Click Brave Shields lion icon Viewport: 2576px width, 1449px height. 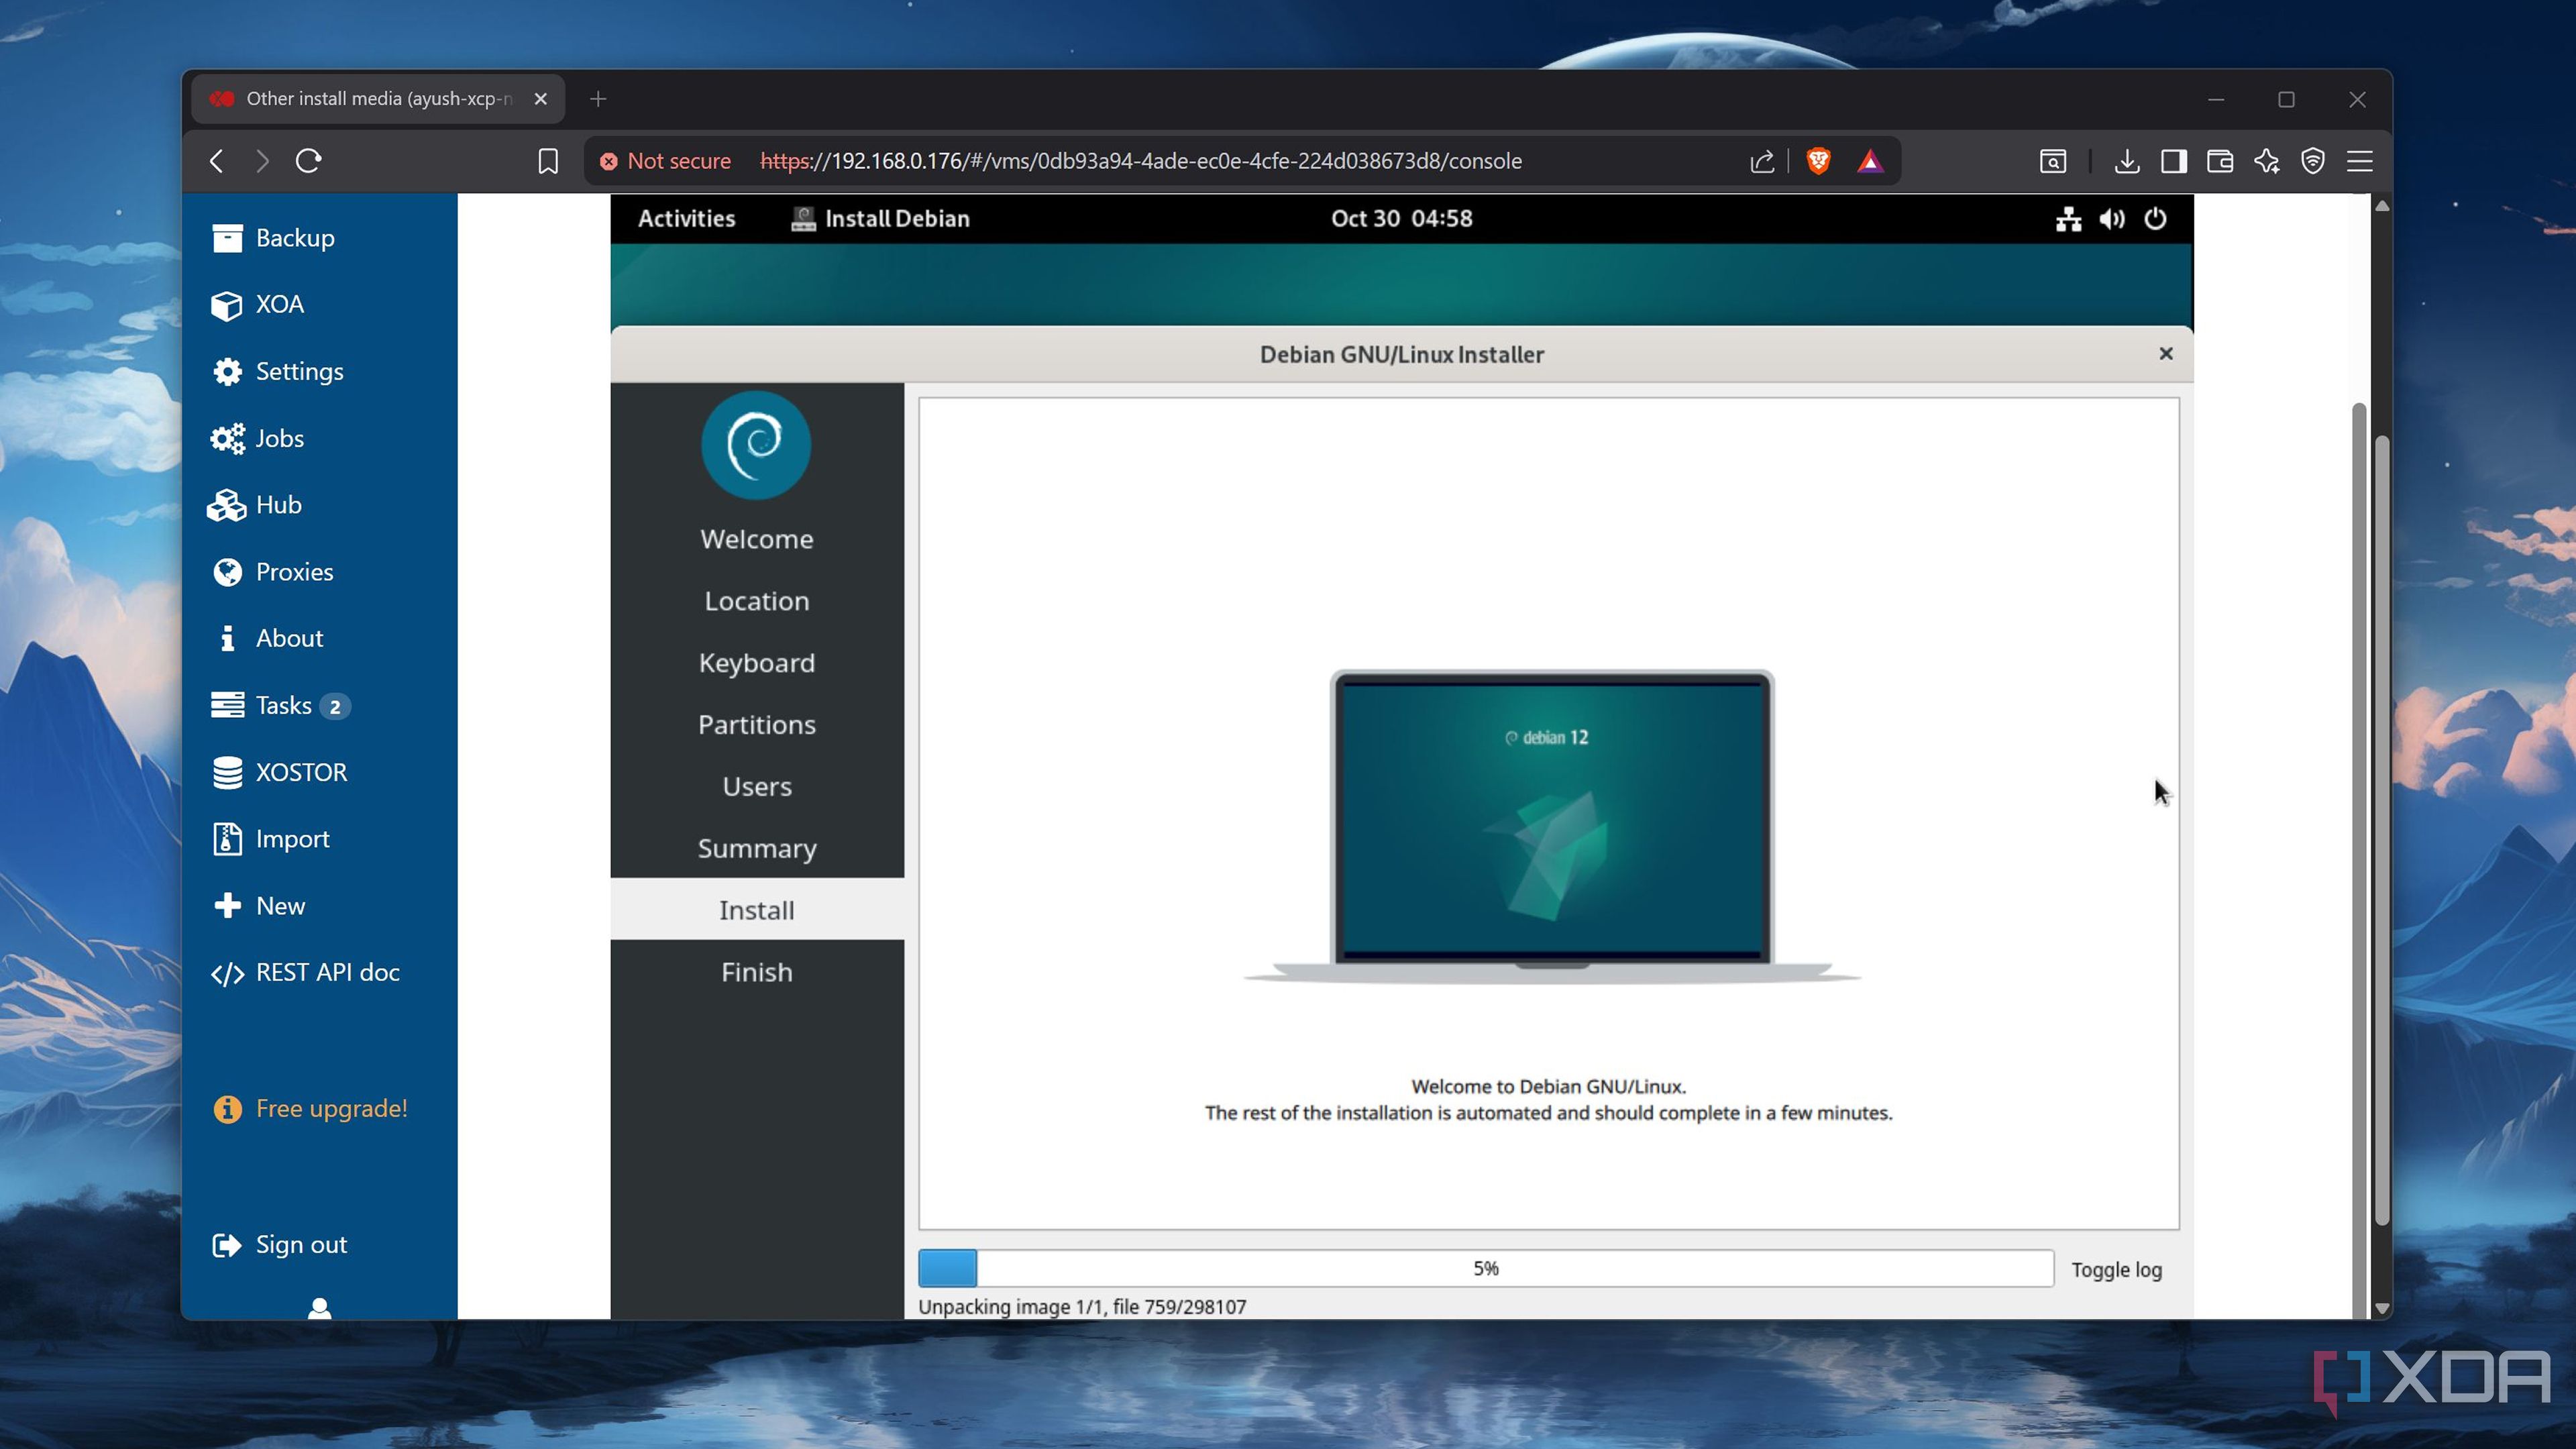pyautogui.click(x=1818, y=161)
